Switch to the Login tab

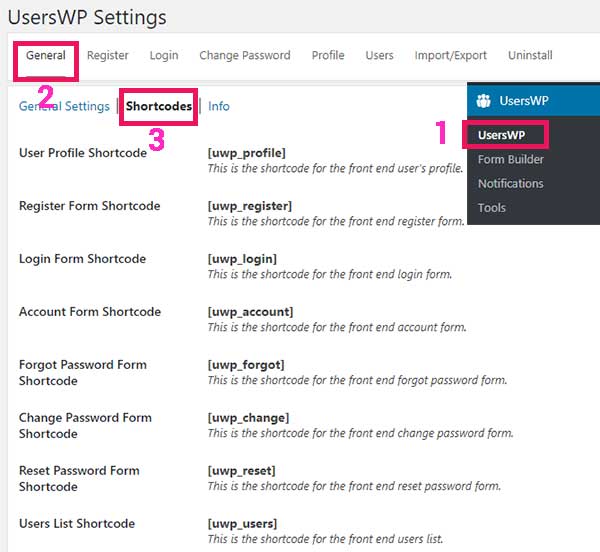click(164, 55)
